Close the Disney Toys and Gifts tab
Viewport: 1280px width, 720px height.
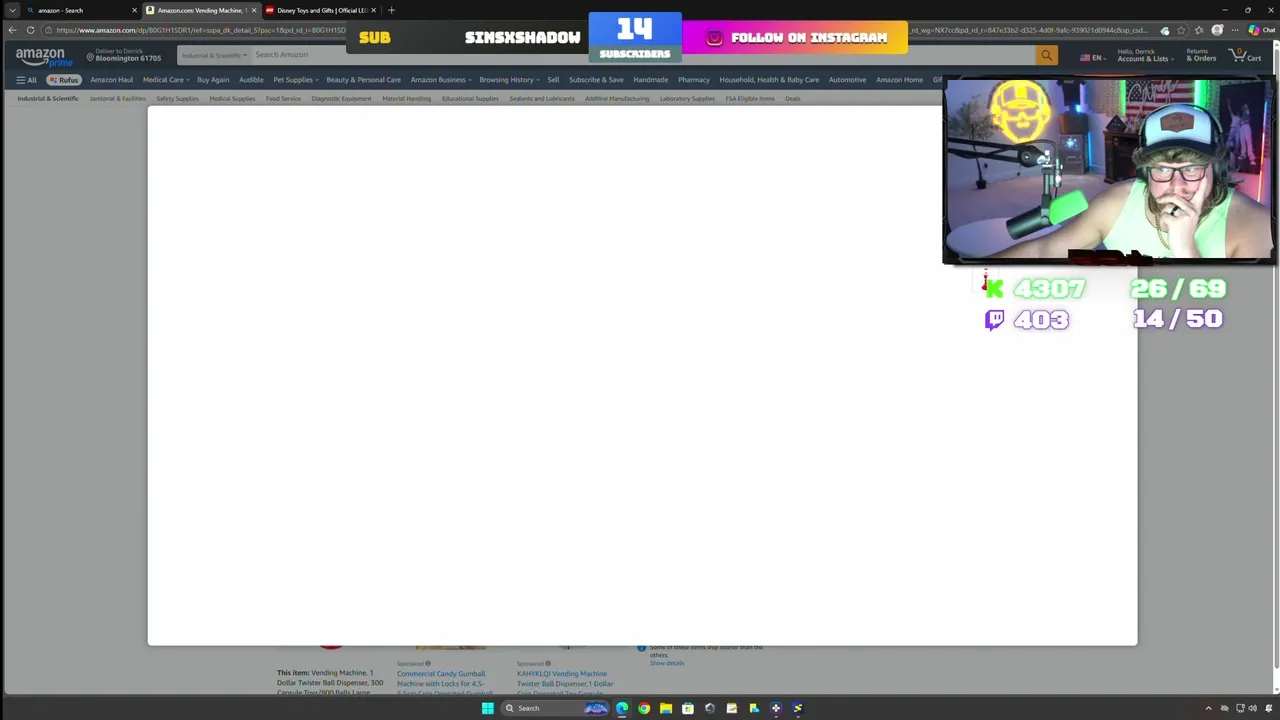(x=373, y=10)
